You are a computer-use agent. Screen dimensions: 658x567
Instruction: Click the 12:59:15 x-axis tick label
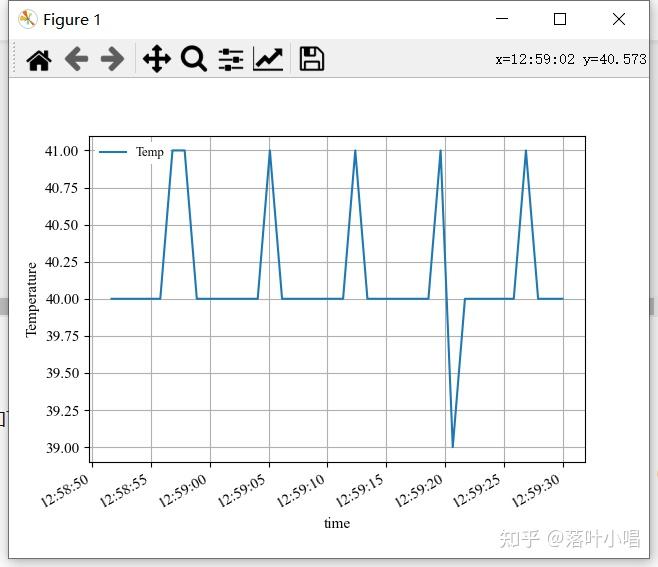pos(360,491)
